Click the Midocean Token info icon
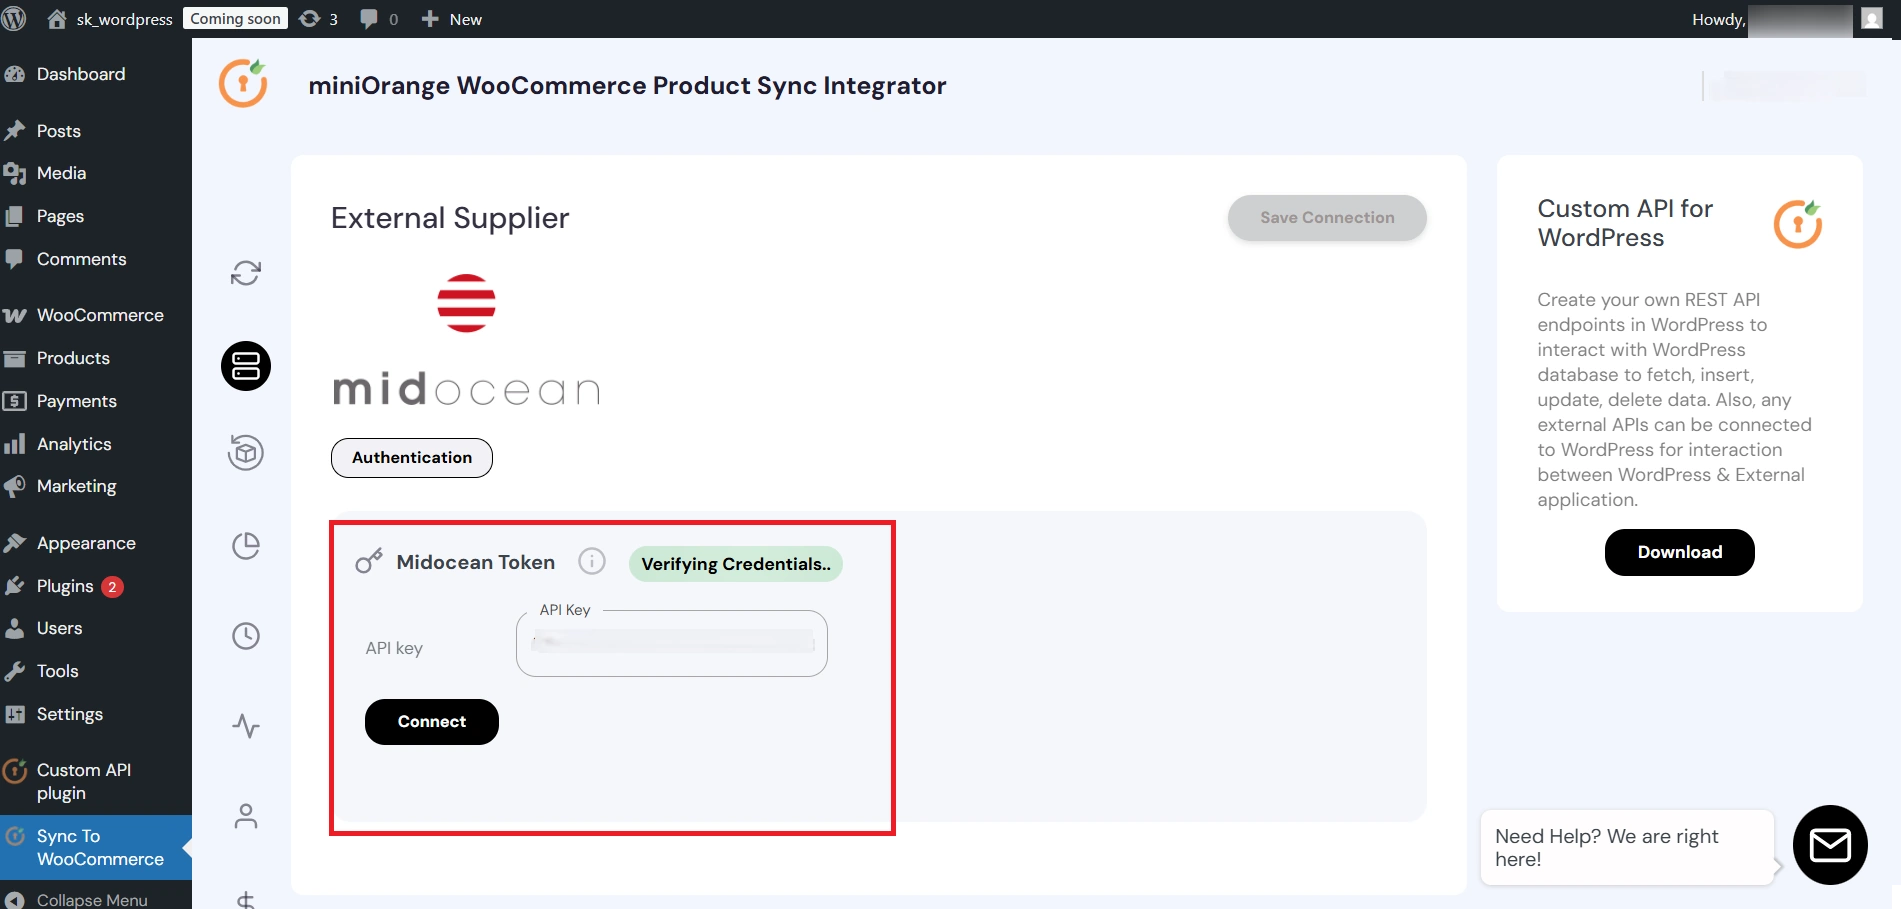Image resolution: width=1901 pixels, height=909 pixels. (x=592, y=561)
